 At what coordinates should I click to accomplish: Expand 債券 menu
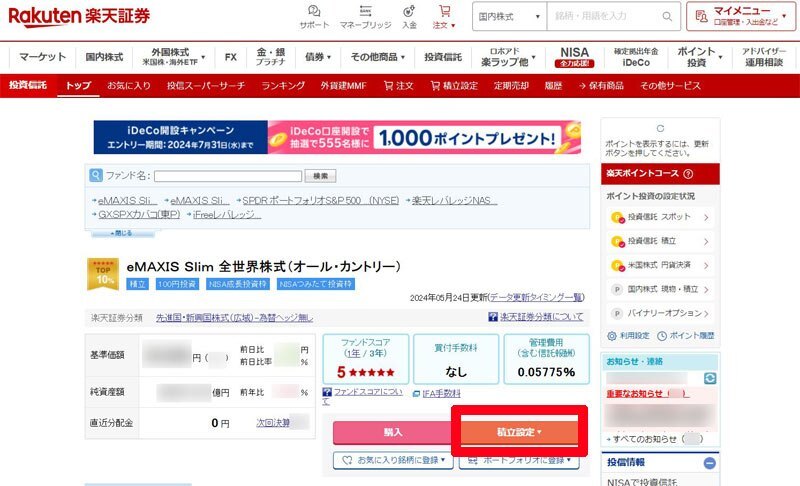coord(318,57)
